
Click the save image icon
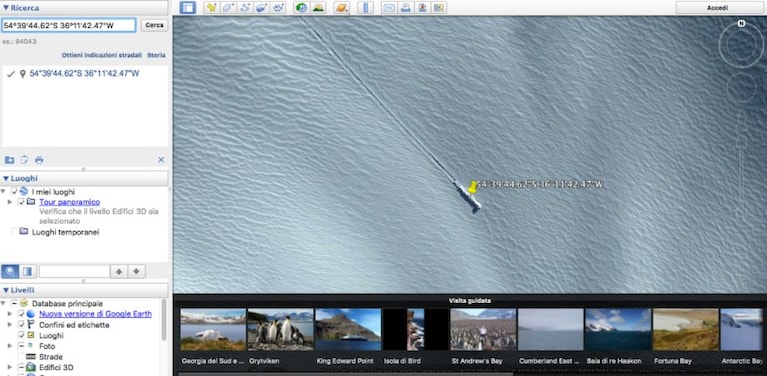[x=422, y=7]
